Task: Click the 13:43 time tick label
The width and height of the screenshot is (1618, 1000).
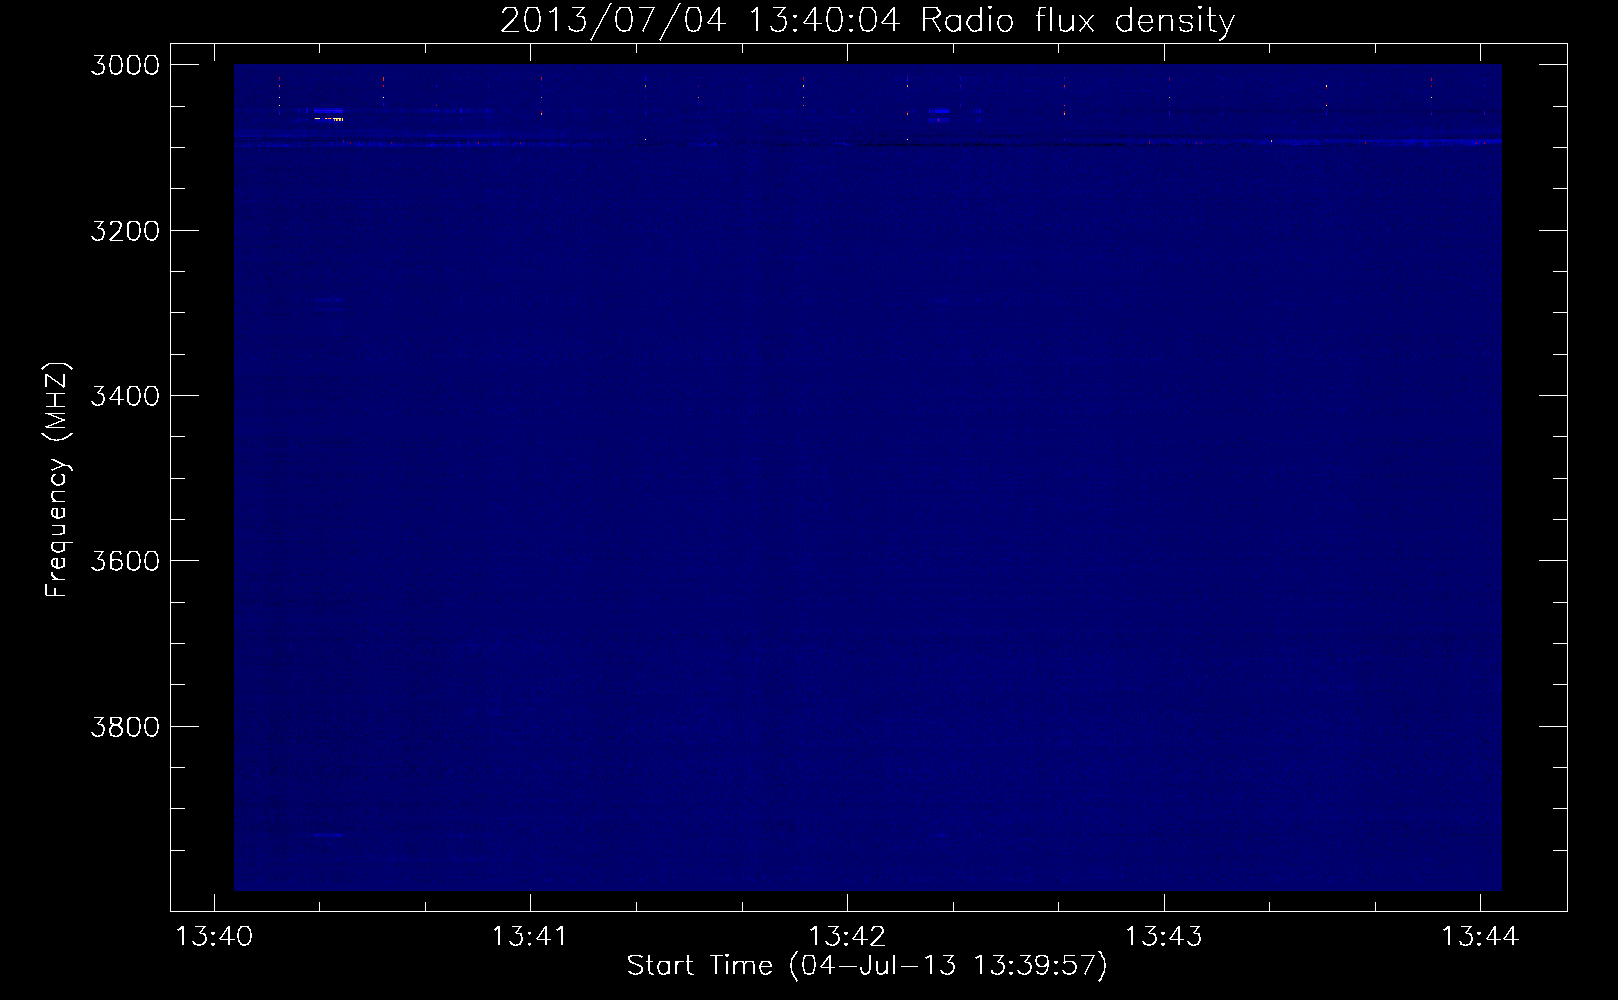Action: [x=1163, y=937]
